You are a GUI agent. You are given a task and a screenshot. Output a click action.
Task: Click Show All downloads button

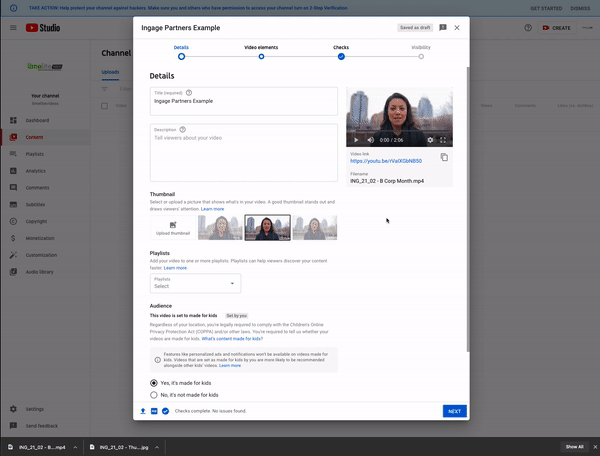tap(574, 447)
